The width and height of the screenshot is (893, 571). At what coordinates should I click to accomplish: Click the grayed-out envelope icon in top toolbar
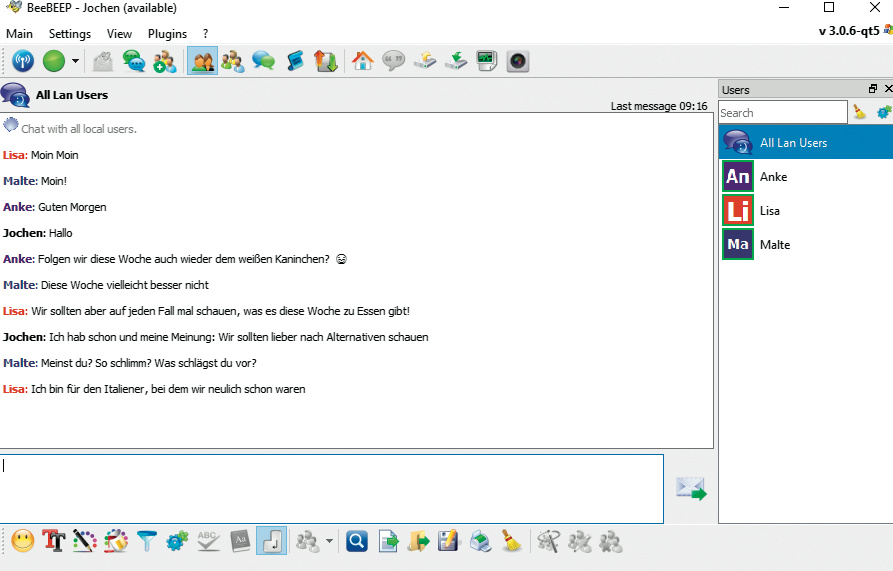point(103,61)
